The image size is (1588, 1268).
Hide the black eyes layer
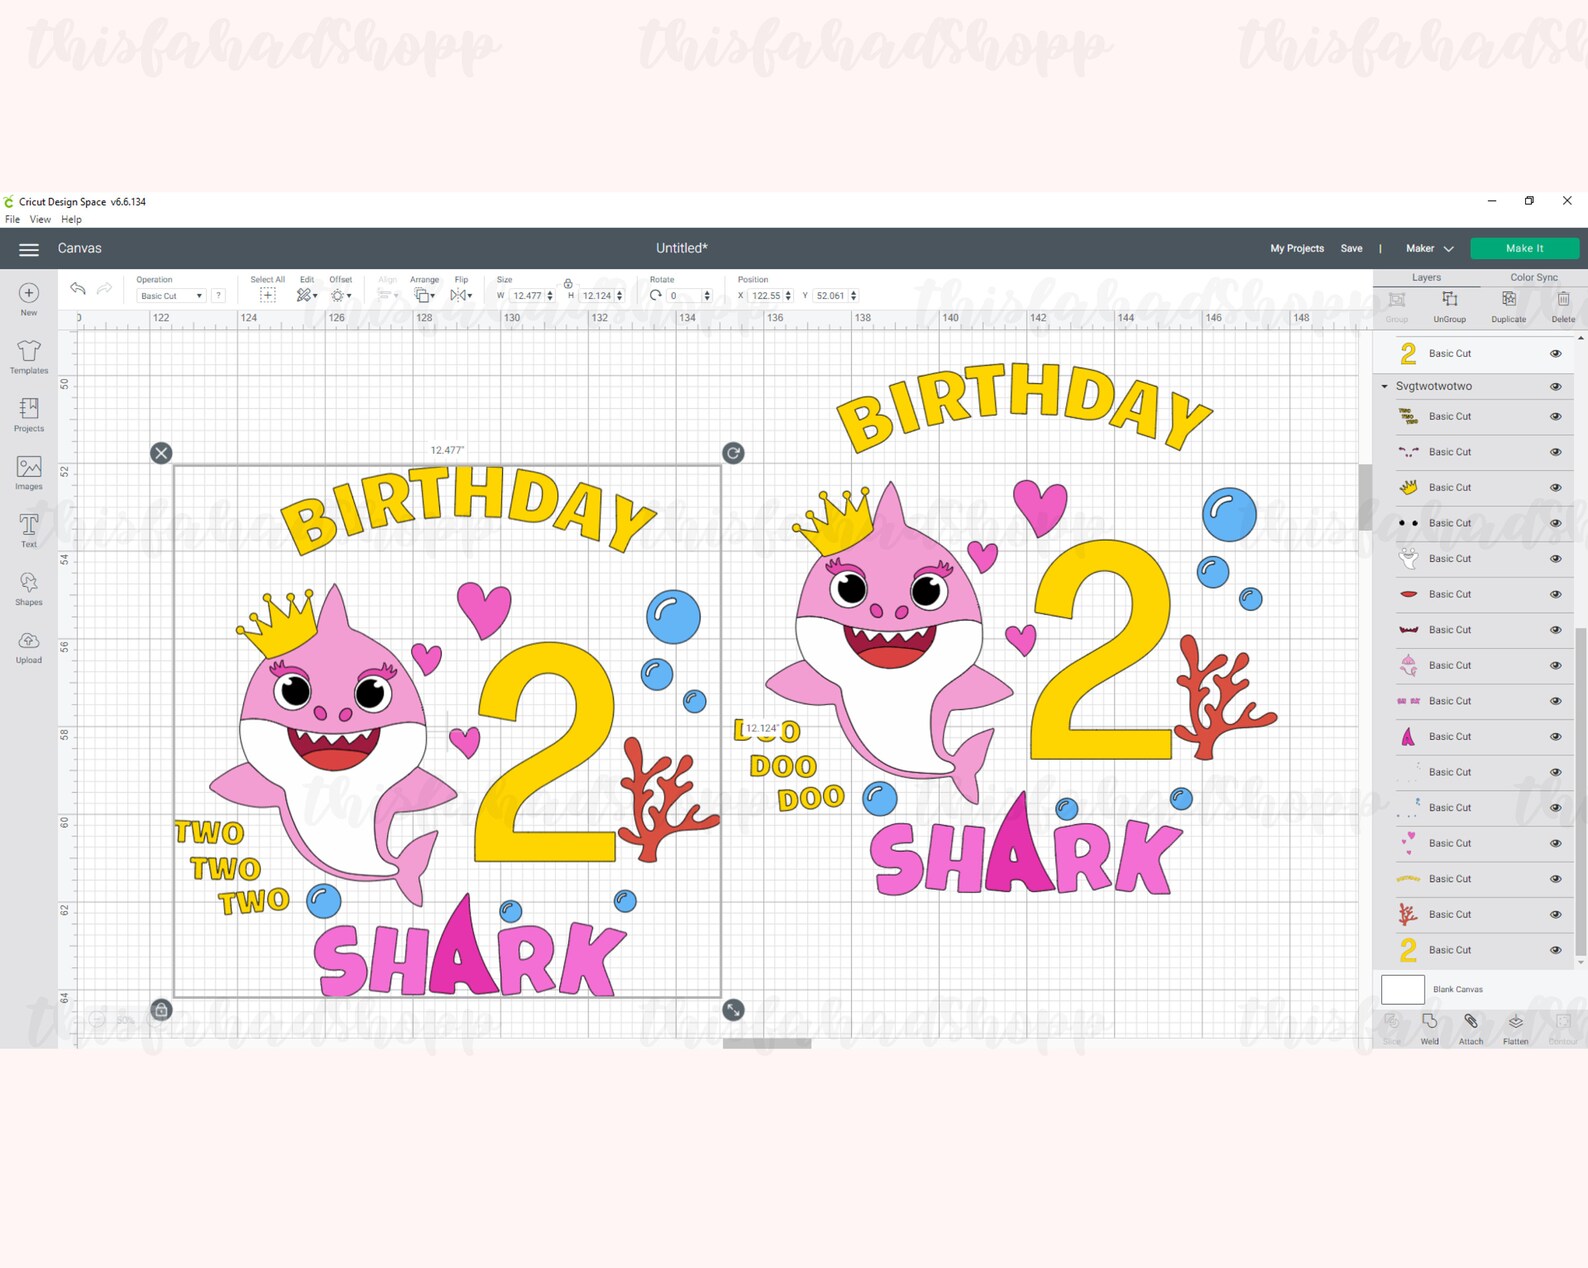tap(1556, 523)
